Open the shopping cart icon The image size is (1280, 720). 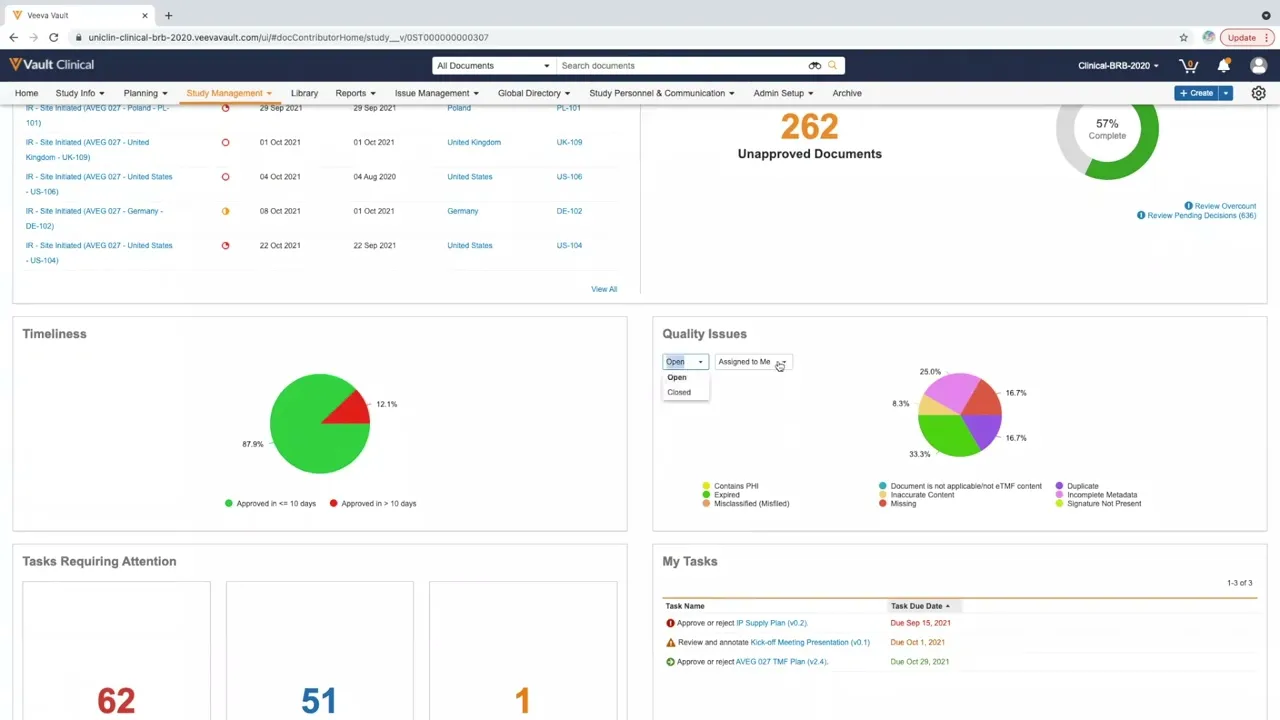(x=1189, y=66)
